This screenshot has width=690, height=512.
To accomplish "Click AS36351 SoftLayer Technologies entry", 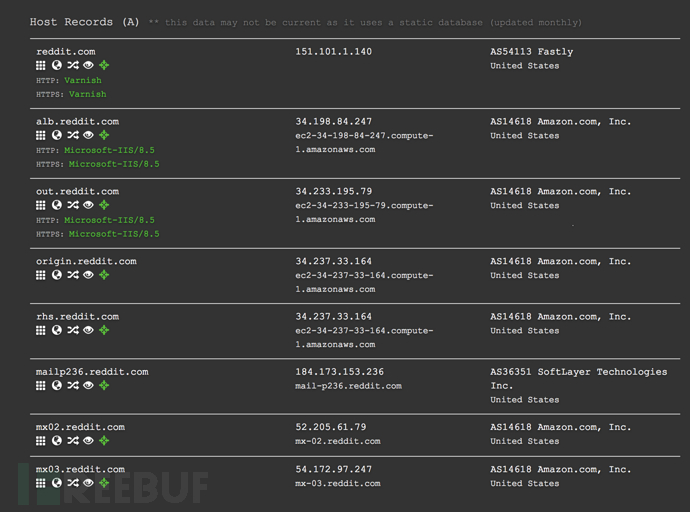I will 579,378.
